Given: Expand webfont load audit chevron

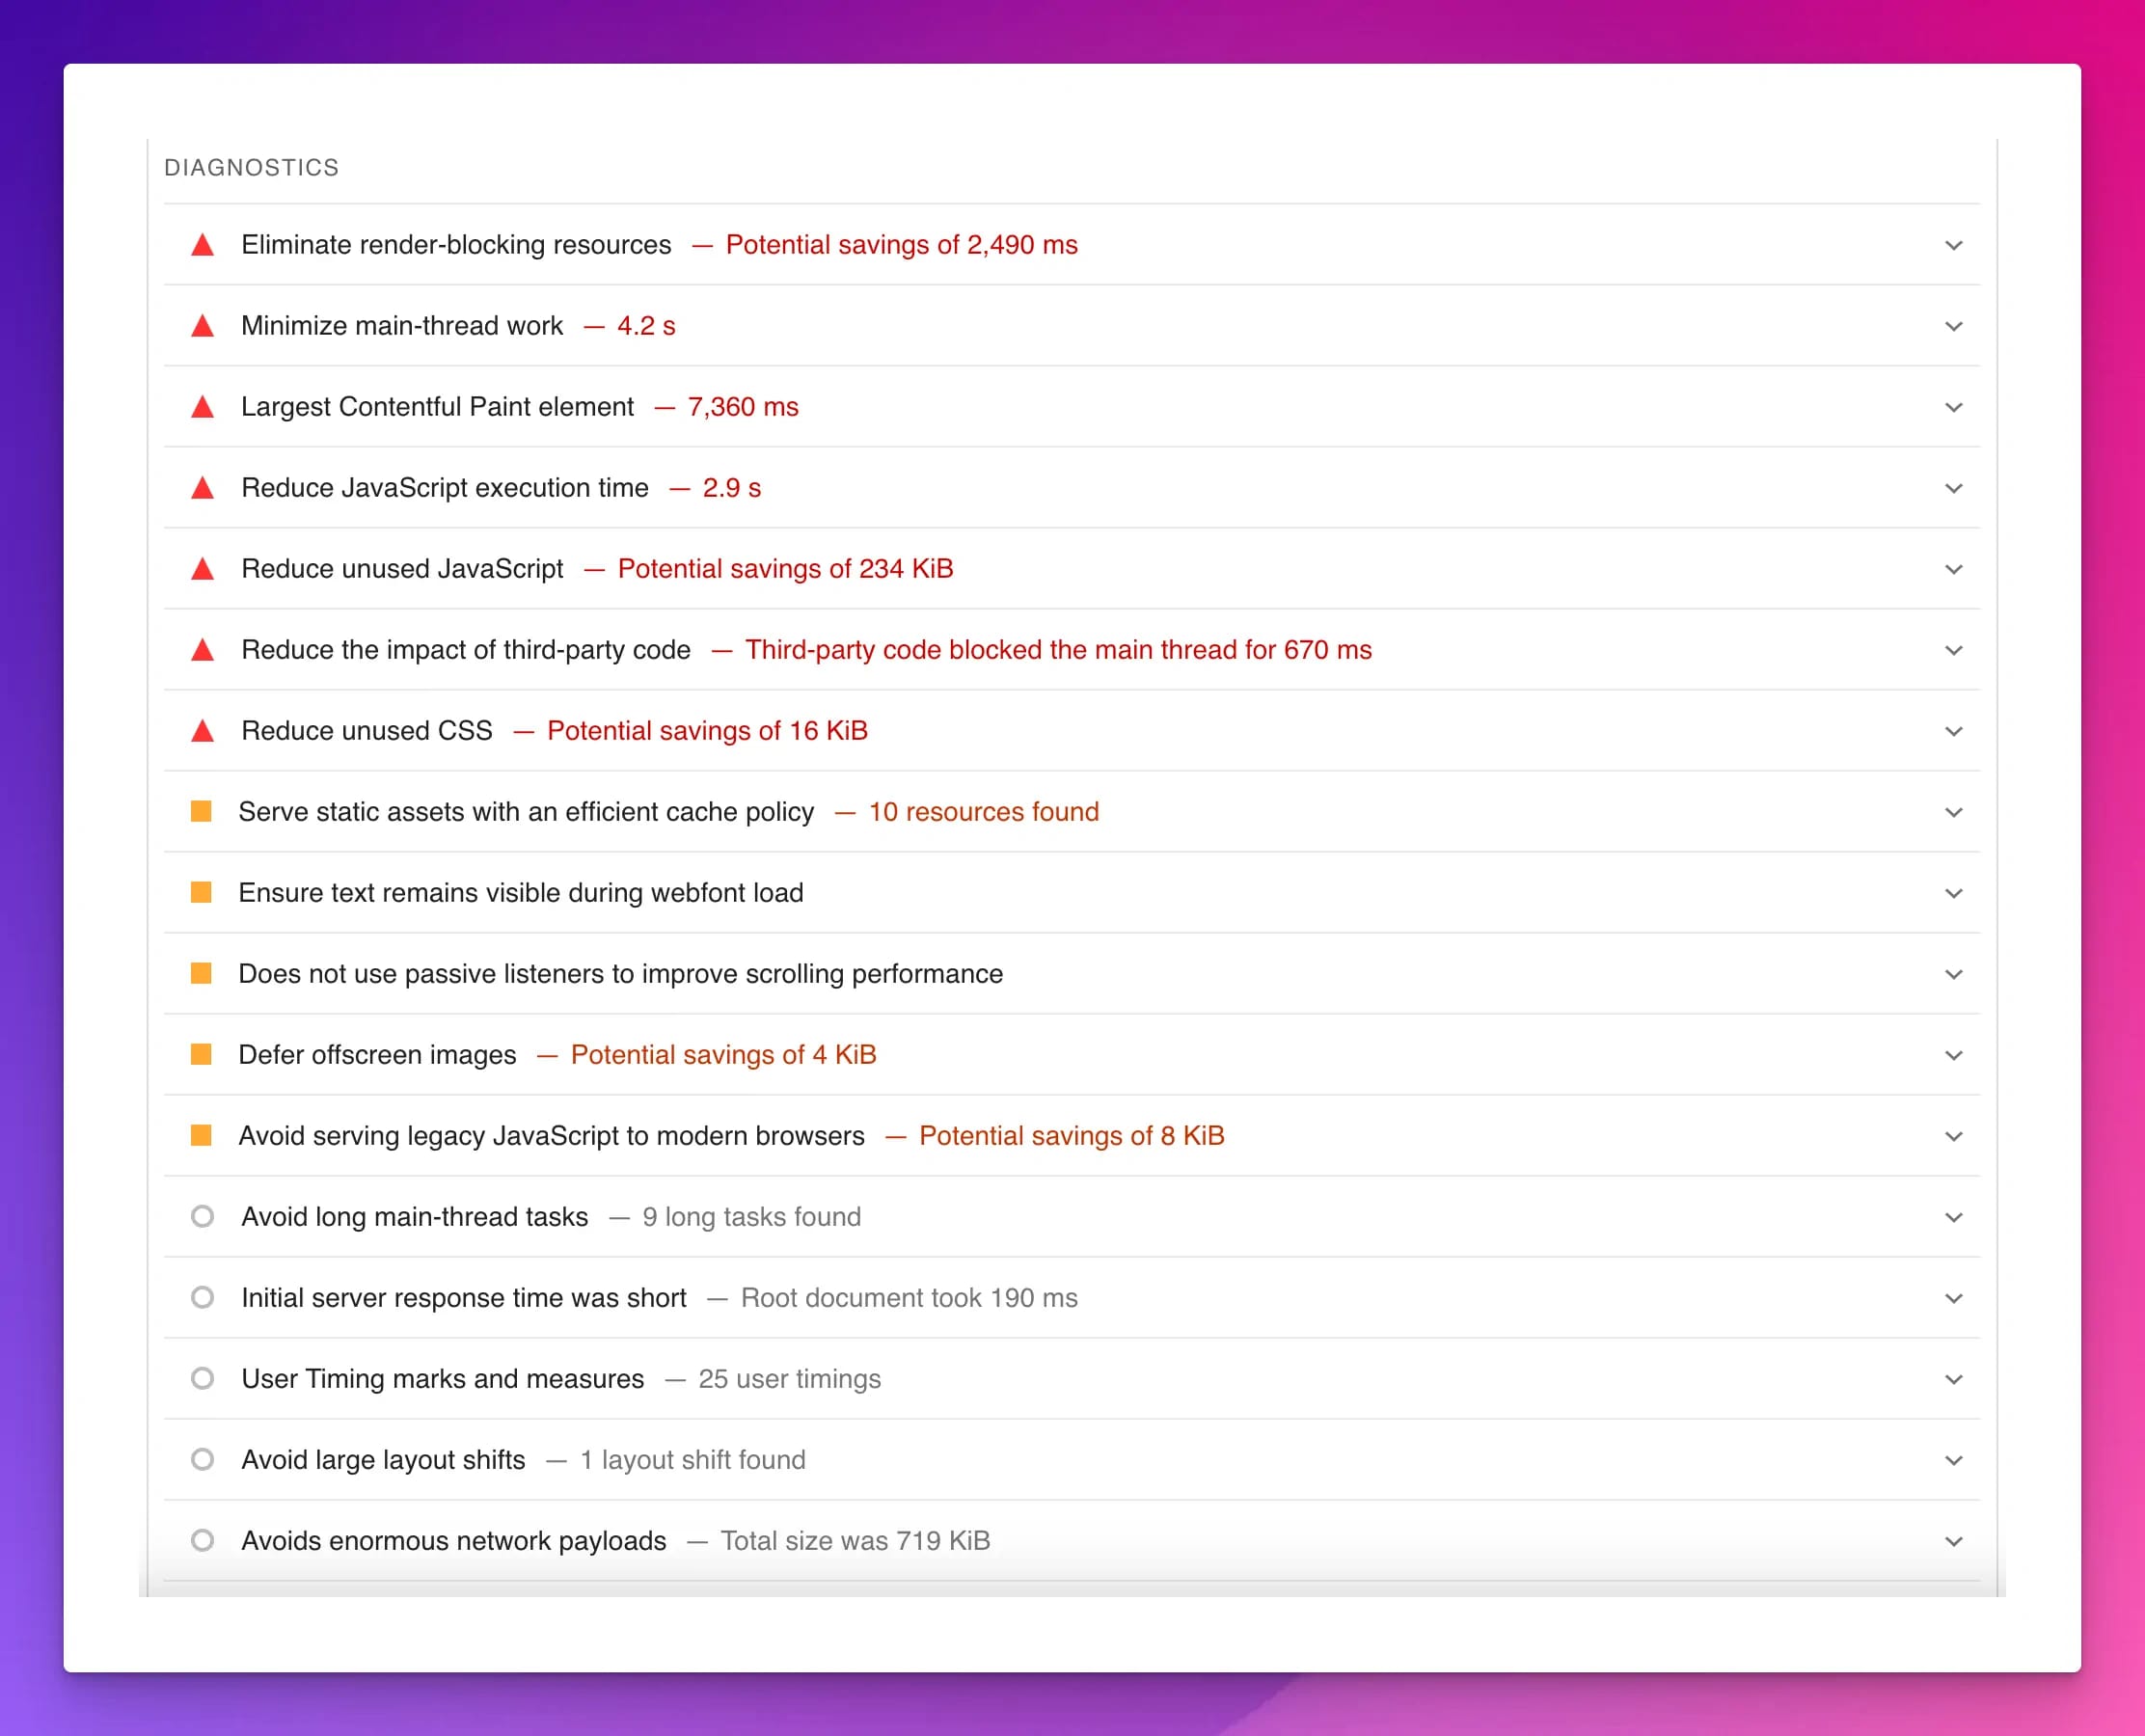Looking at the screenshot, I should pyautogui.click(x=1954, y=894).
